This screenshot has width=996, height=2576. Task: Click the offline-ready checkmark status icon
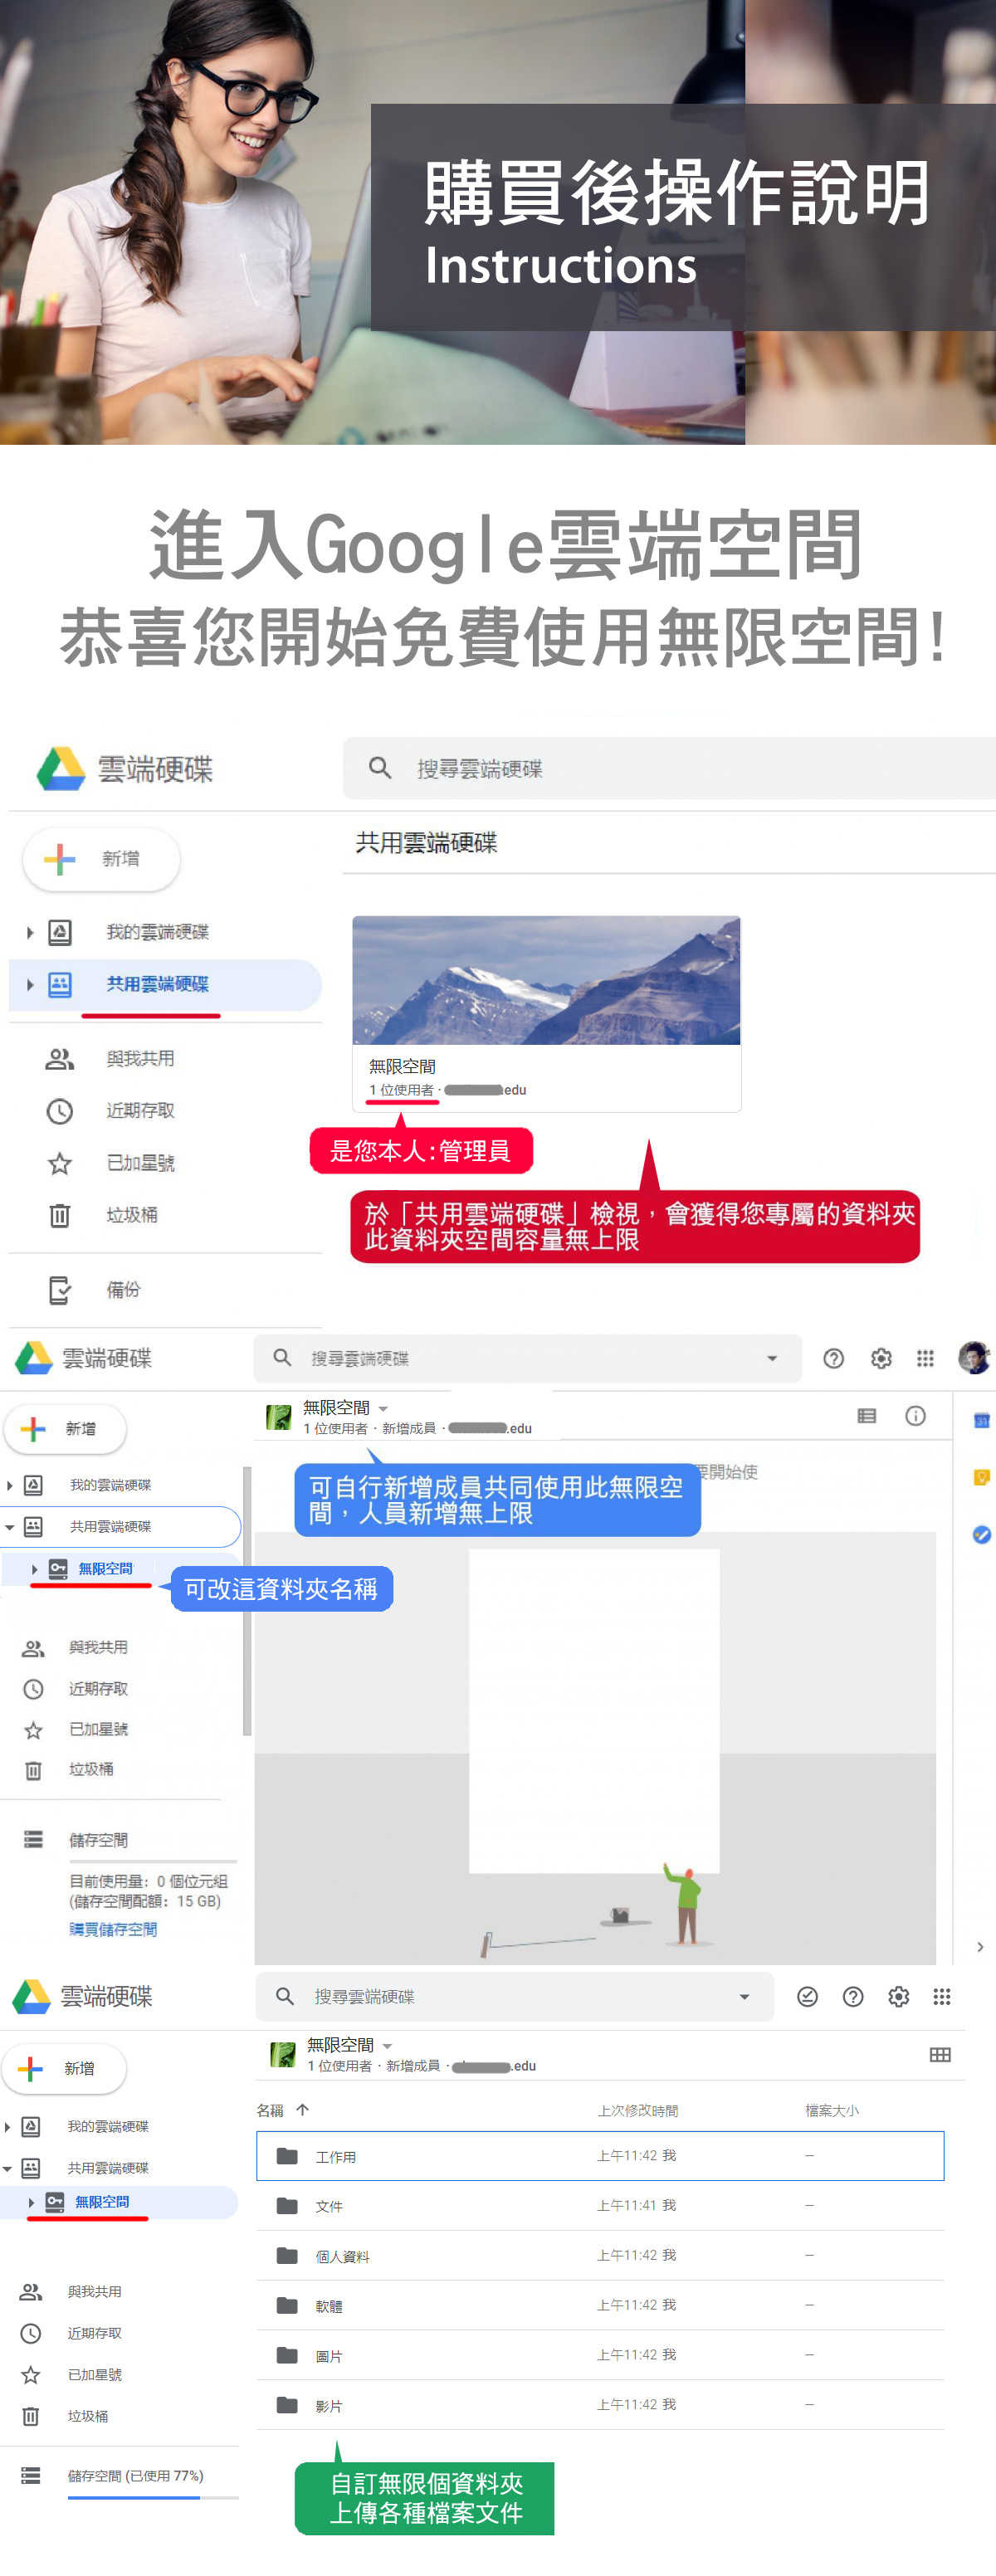point(807,1996)
